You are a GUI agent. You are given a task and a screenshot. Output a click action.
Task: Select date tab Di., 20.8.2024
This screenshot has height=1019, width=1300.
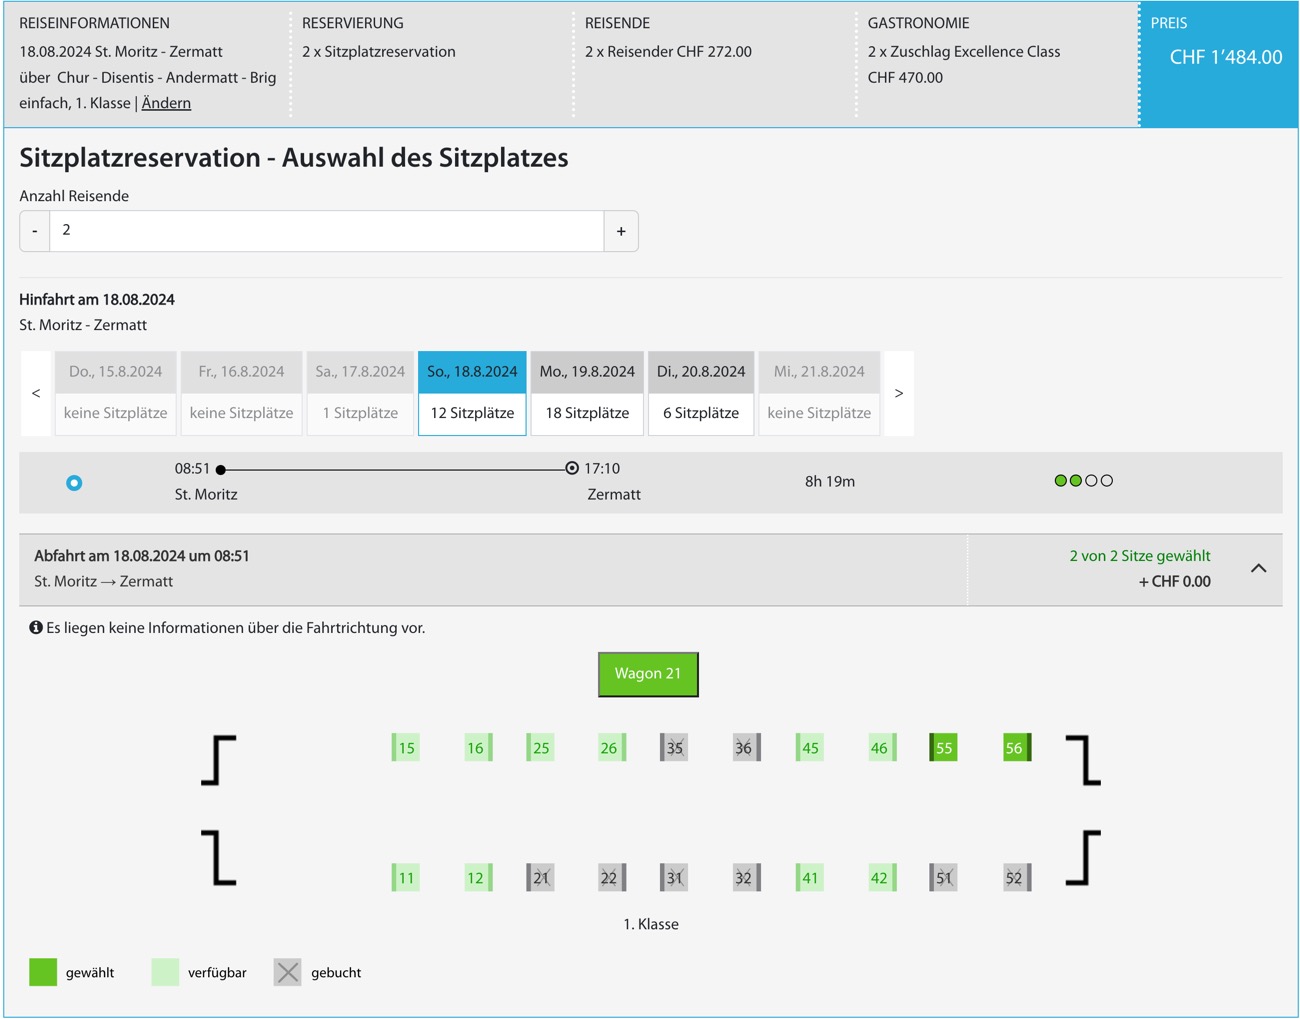(701, 393)
